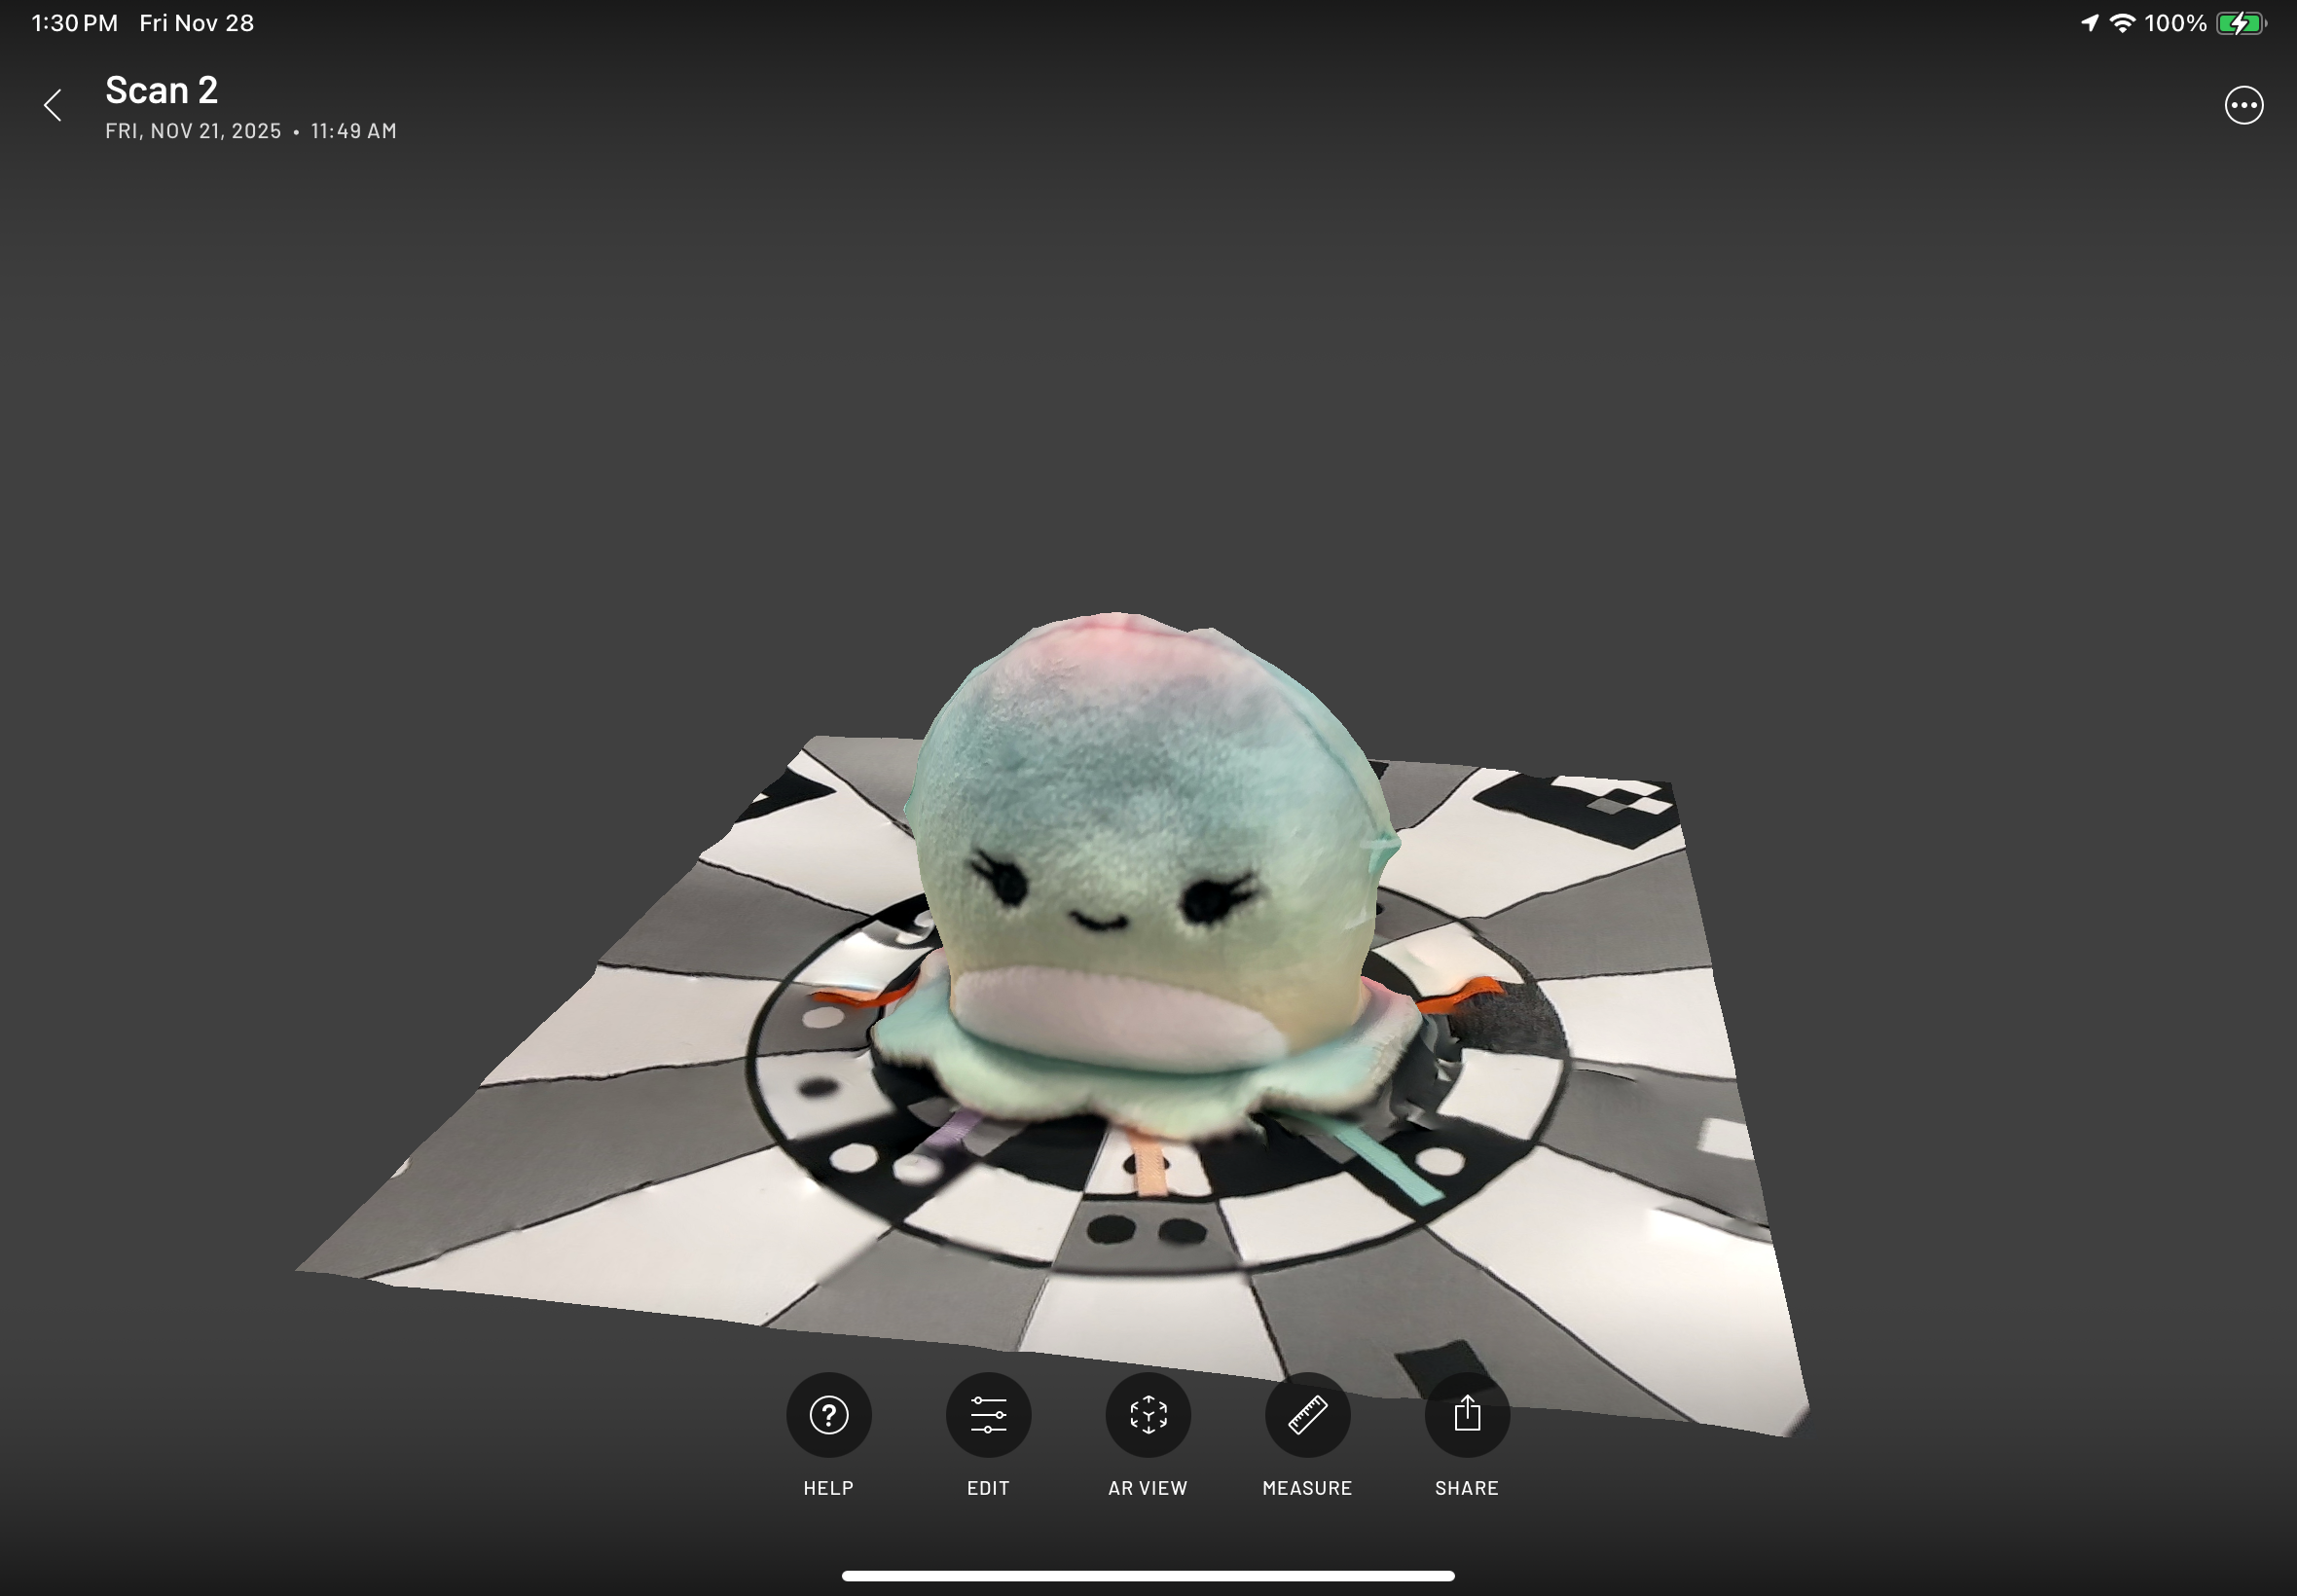Image resolution: width=2297 pixels, height=1596 pixels.
Task: Tap the Help question mark icon
Action: coord(828,1414)
